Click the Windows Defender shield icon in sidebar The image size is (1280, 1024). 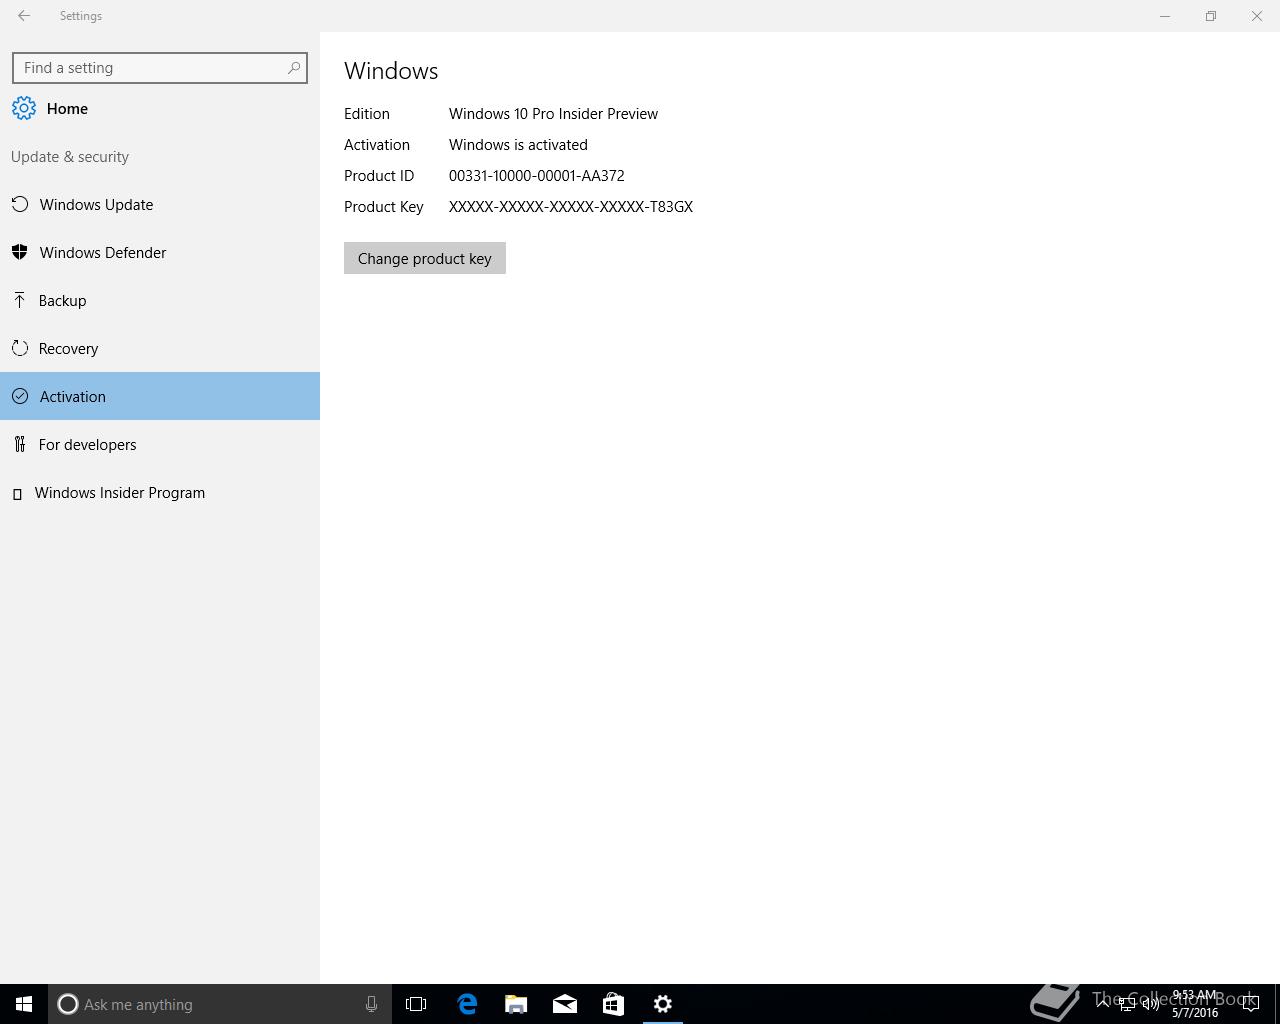[x=20, y=253]
